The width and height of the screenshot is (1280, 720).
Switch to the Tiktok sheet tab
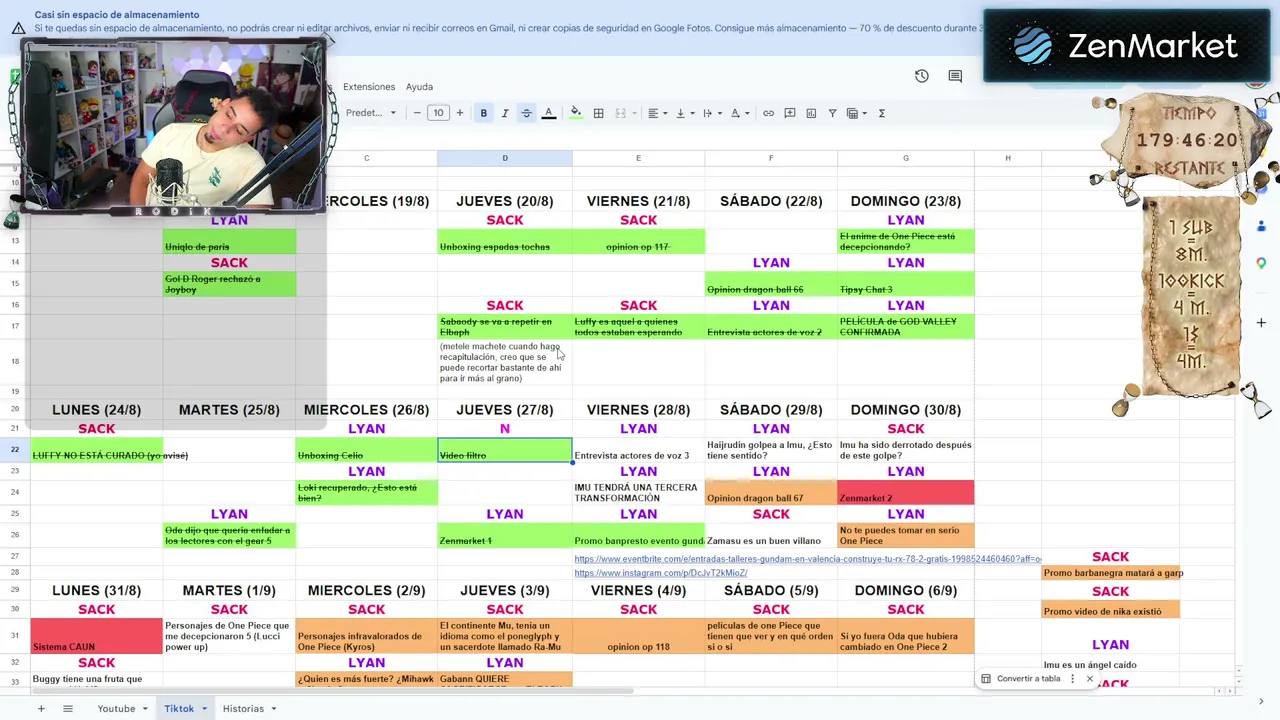point(179,708)
